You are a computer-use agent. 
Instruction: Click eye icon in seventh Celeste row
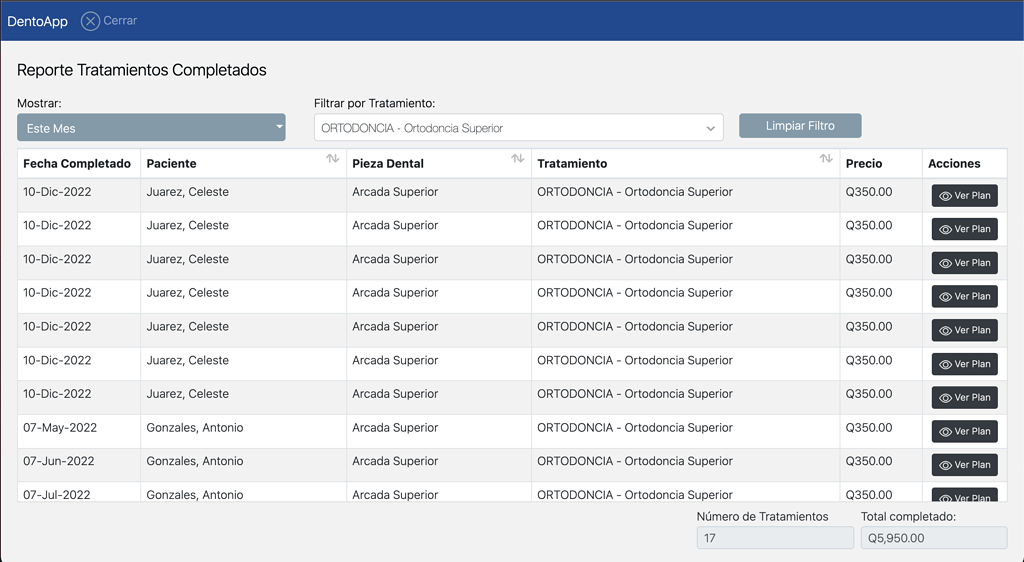coord(945,398)
